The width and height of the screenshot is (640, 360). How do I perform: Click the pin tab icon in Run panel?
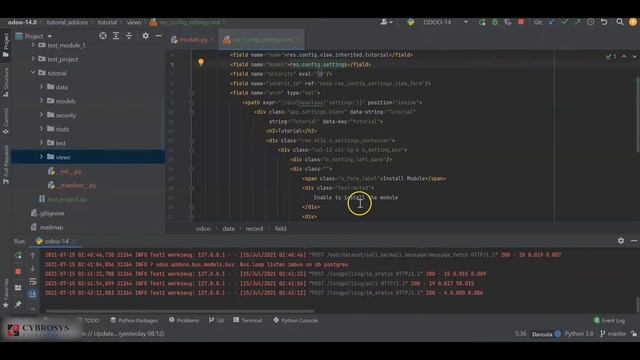[x=18, y=304]
